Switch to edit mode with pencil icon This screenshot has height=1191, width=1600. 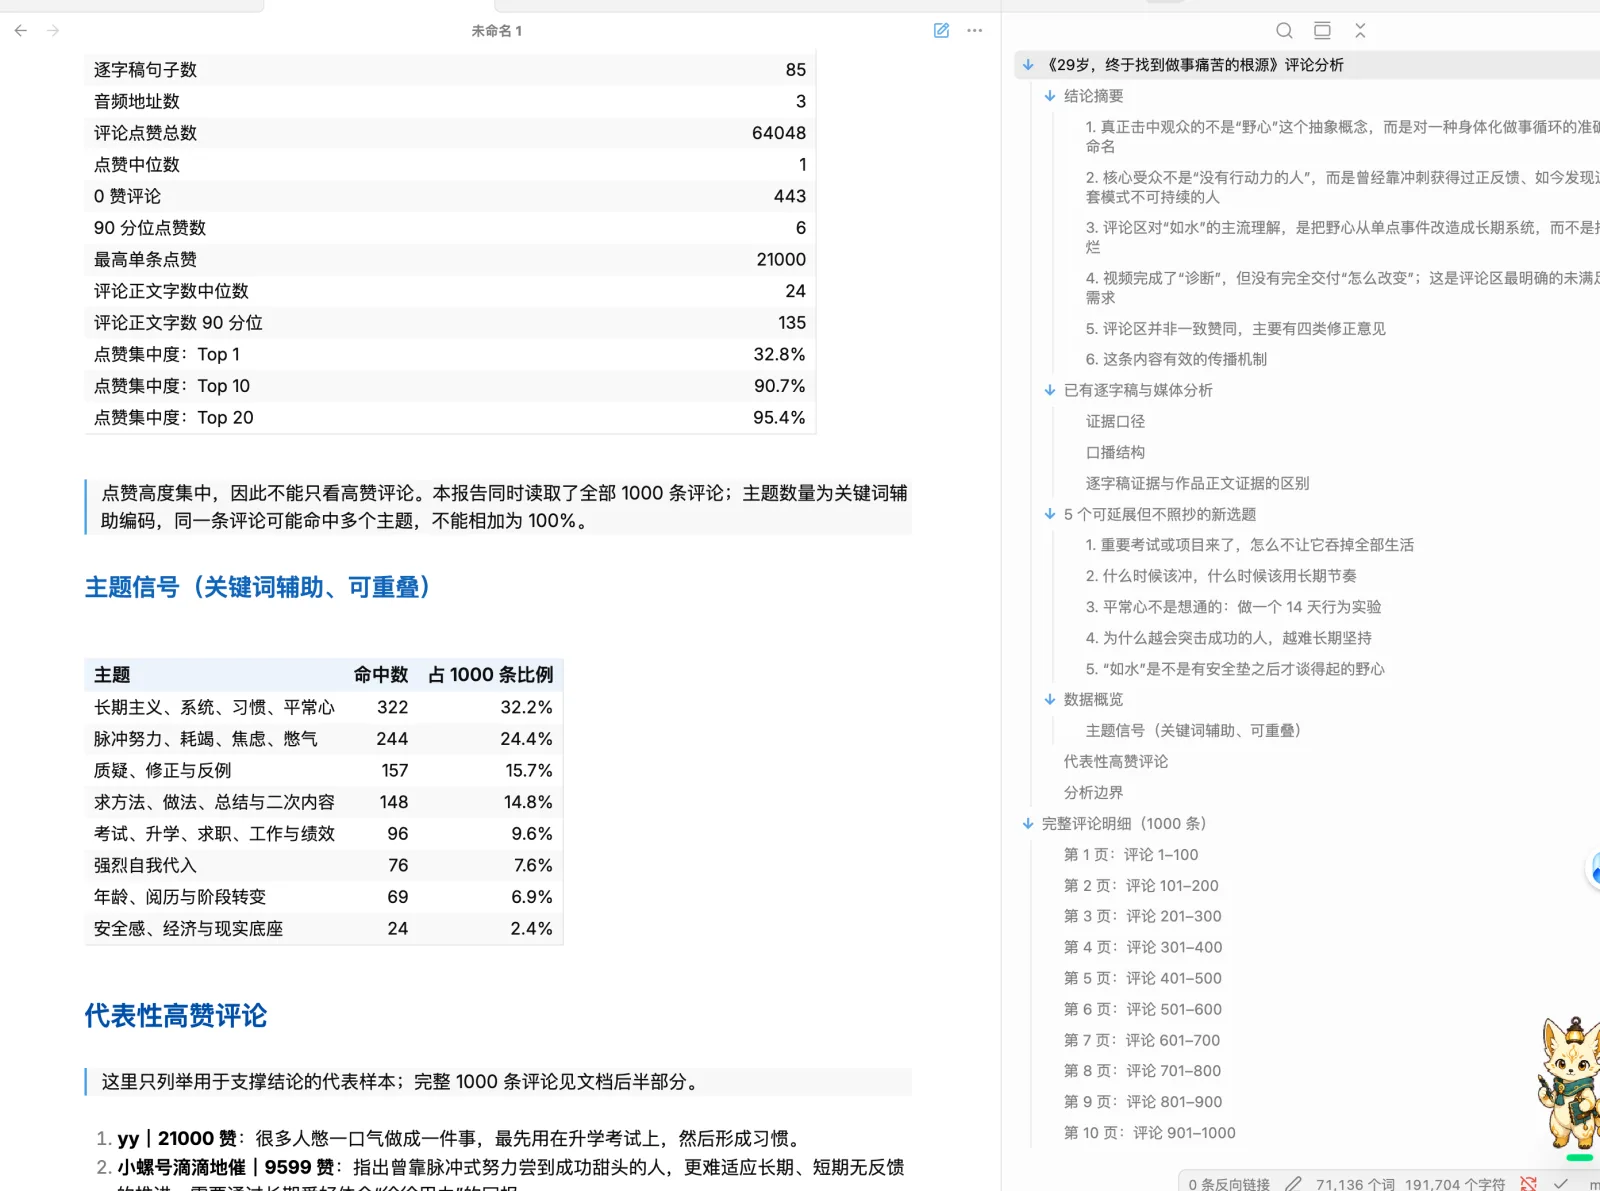941,30
